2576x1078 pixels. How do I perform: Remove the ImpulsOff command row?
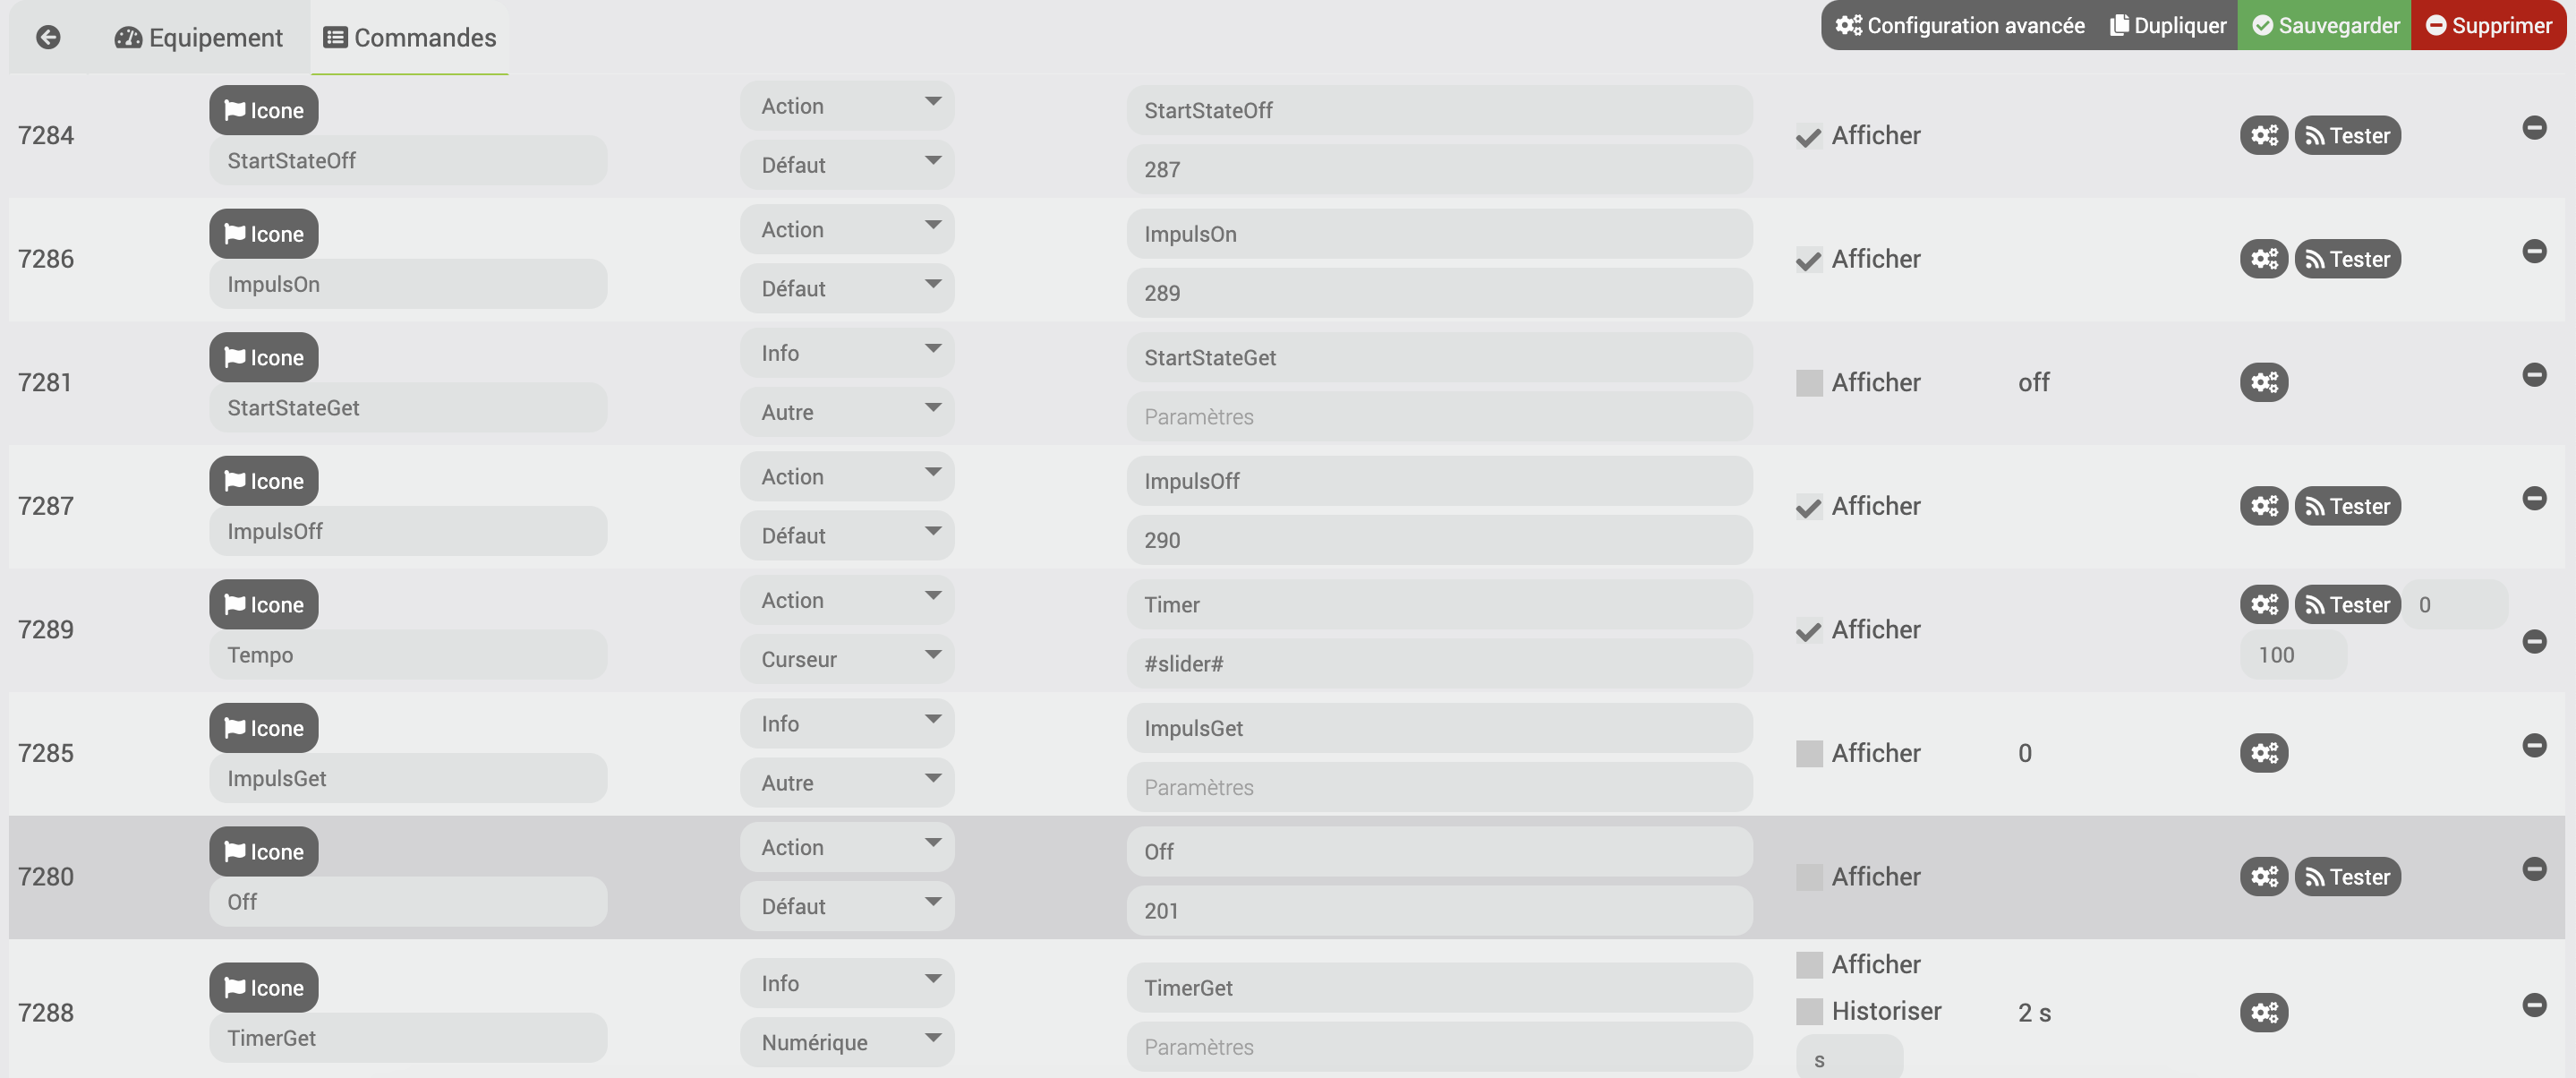(x=2533, y=498)
